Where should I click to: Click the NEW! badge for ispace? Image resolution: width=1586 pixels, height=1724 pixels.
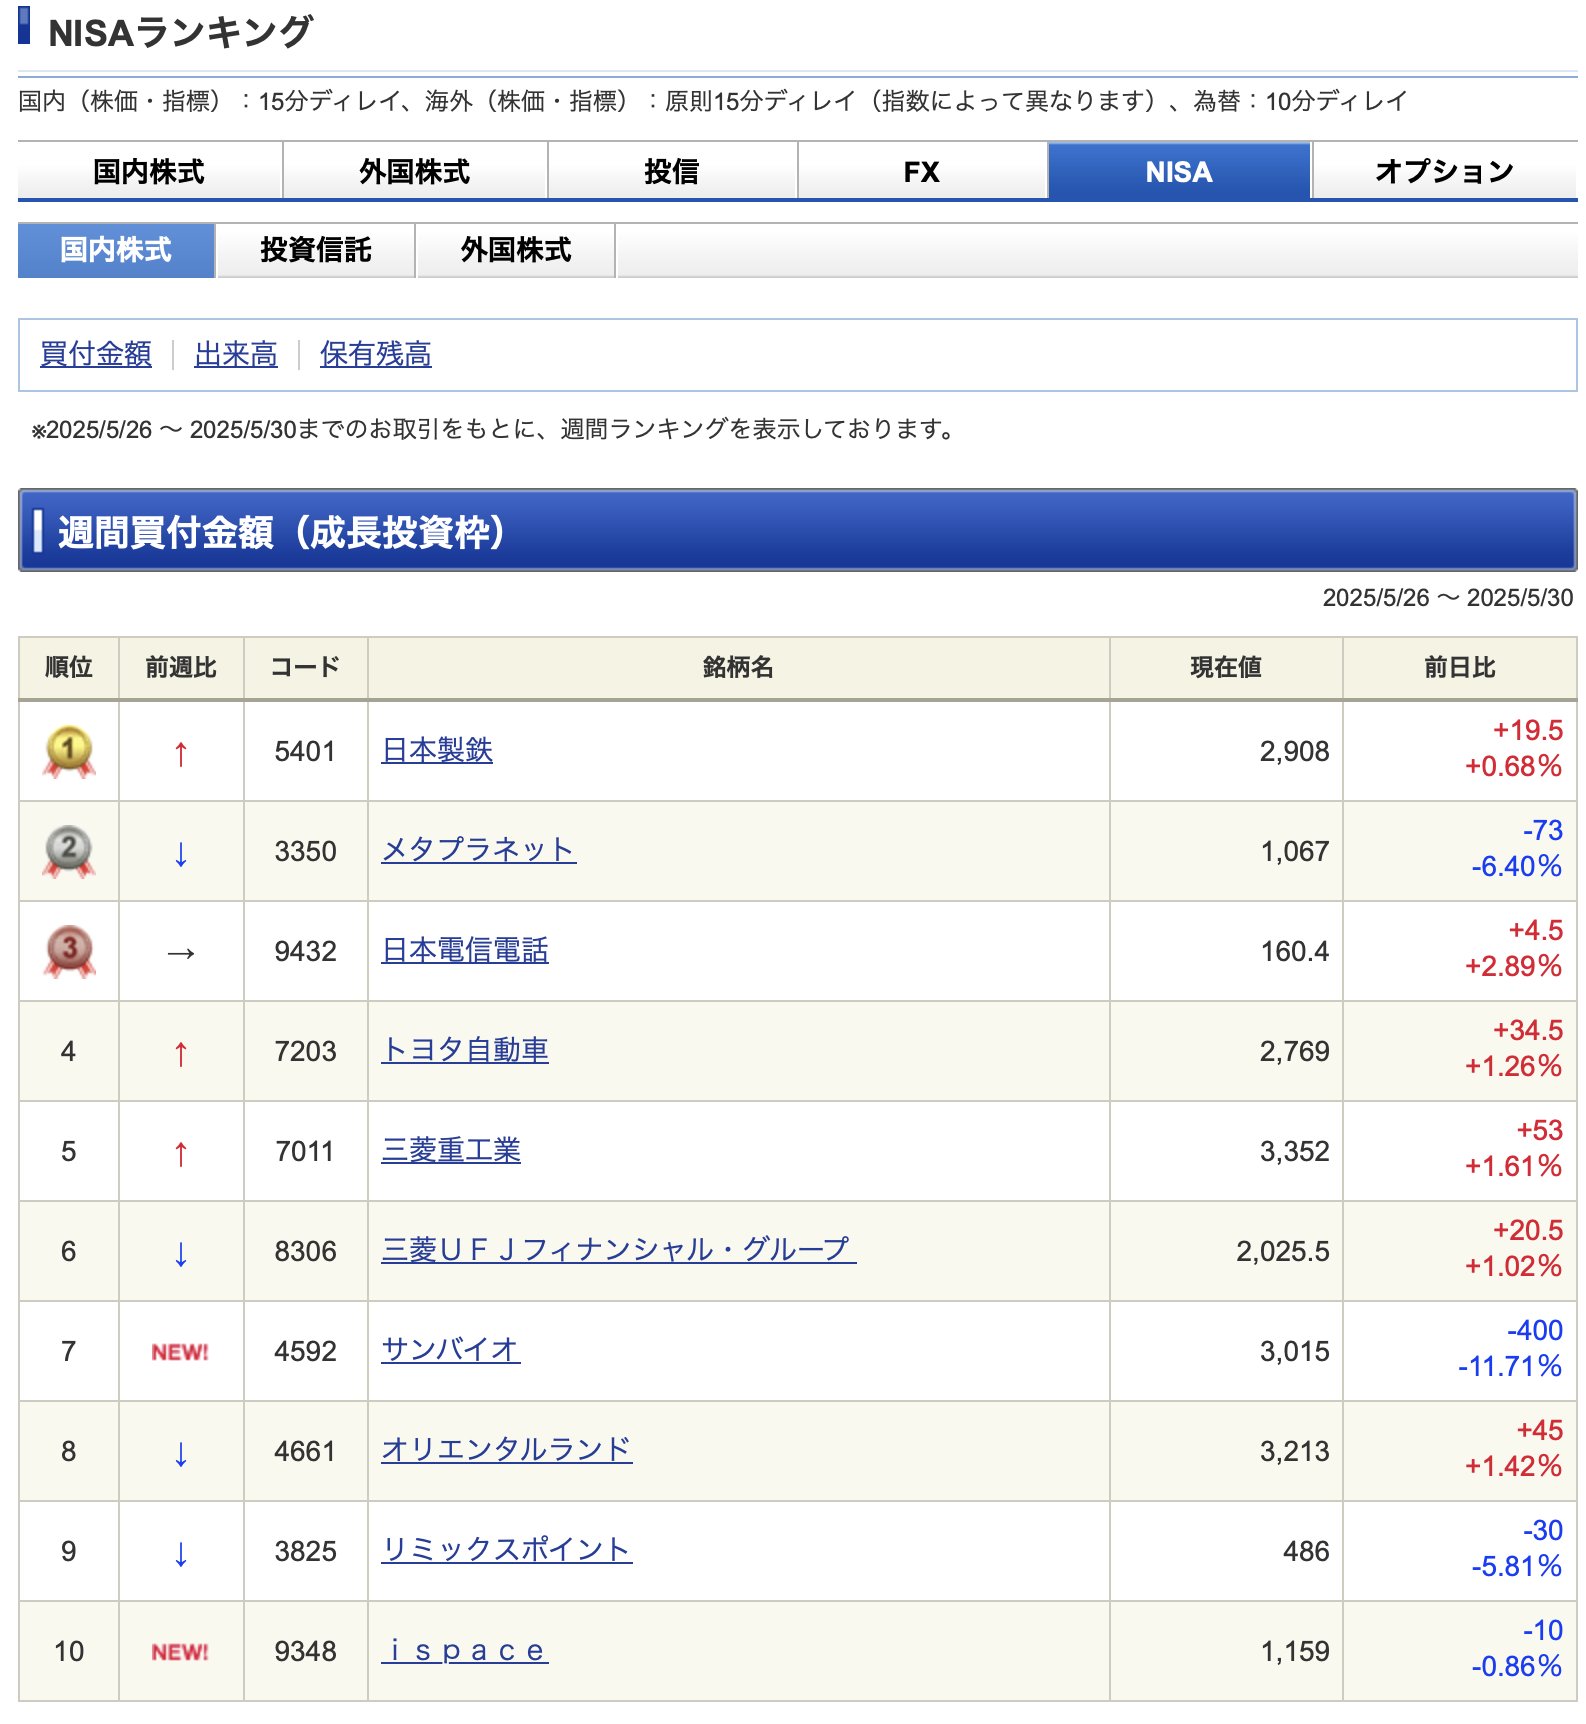point(180,1652)
